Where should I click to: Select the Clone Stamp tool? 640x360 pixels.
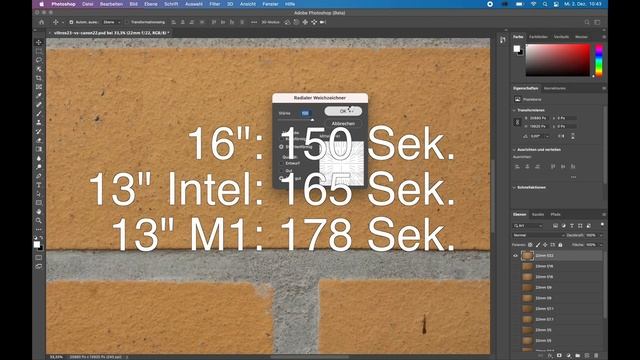39,122
